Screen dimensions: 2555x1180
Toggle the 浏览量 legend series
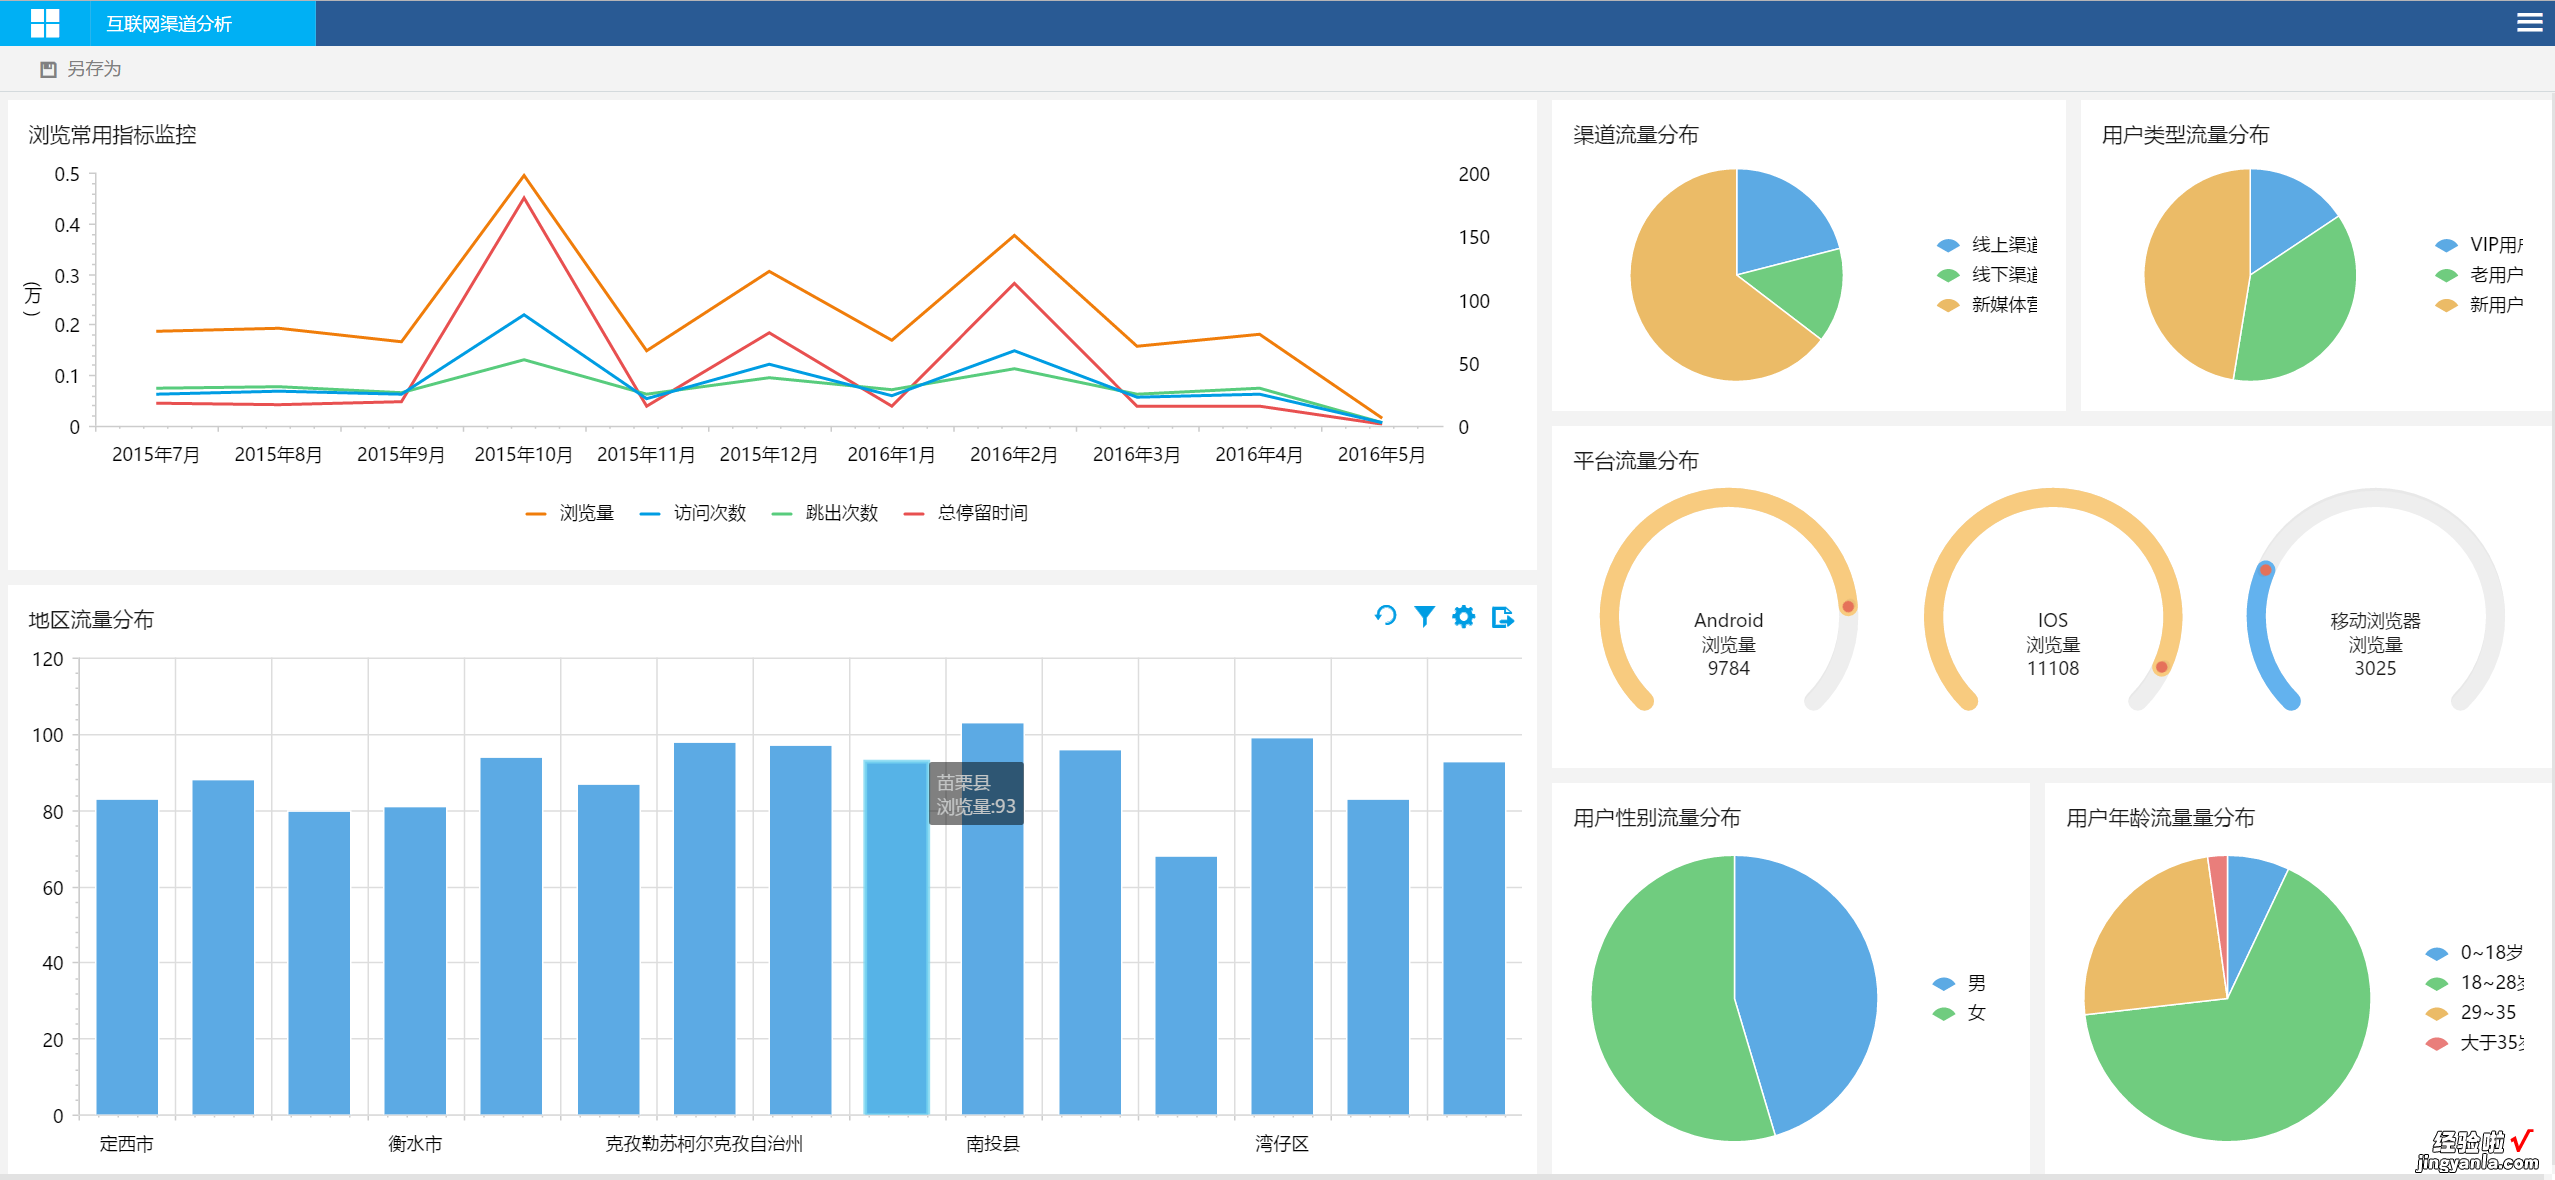[570, 513]
